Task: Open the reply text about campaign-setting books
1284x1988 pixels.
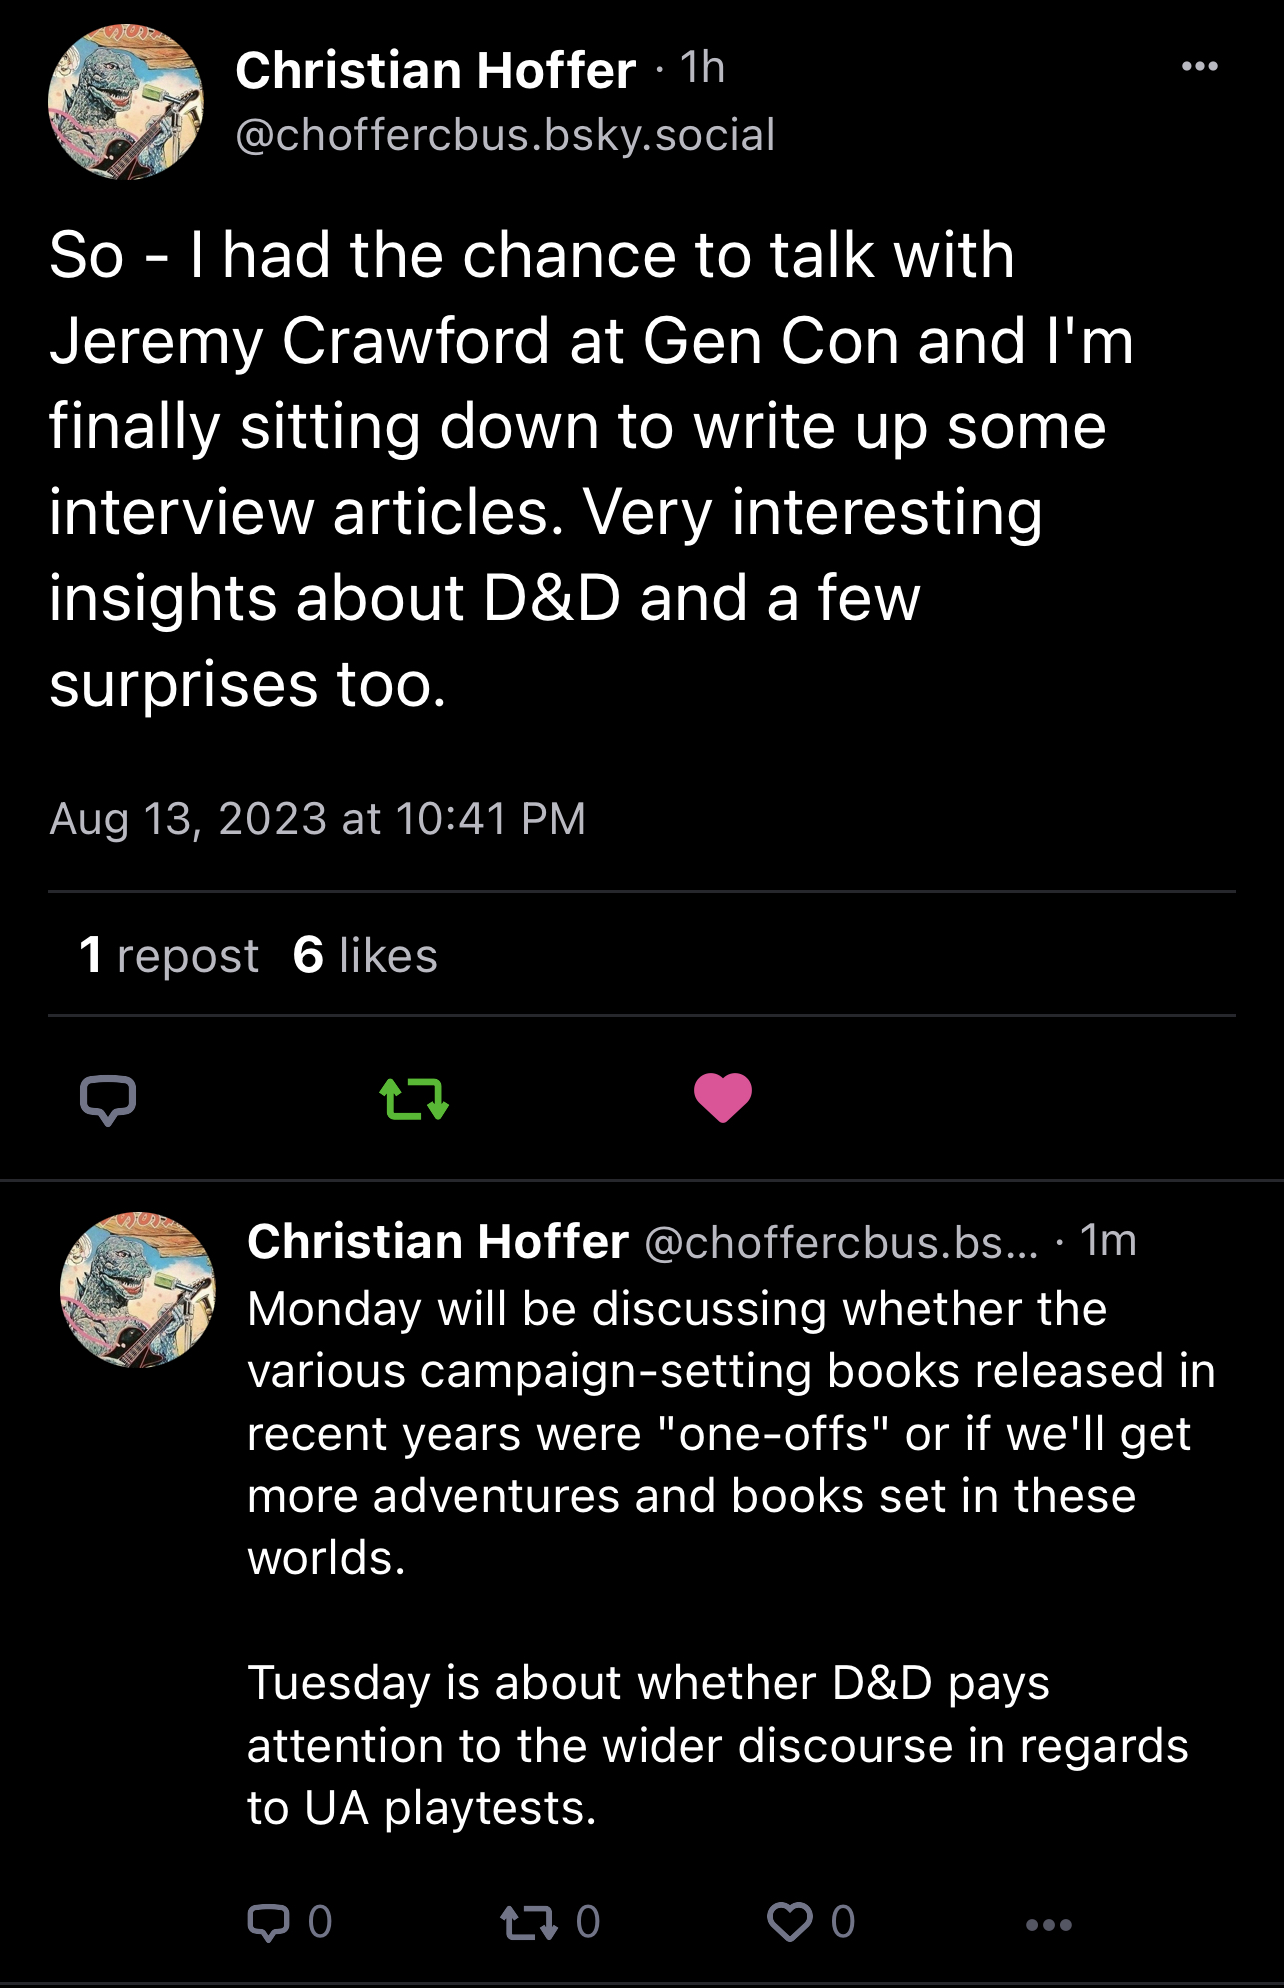Action: [x=730, y=1433]
